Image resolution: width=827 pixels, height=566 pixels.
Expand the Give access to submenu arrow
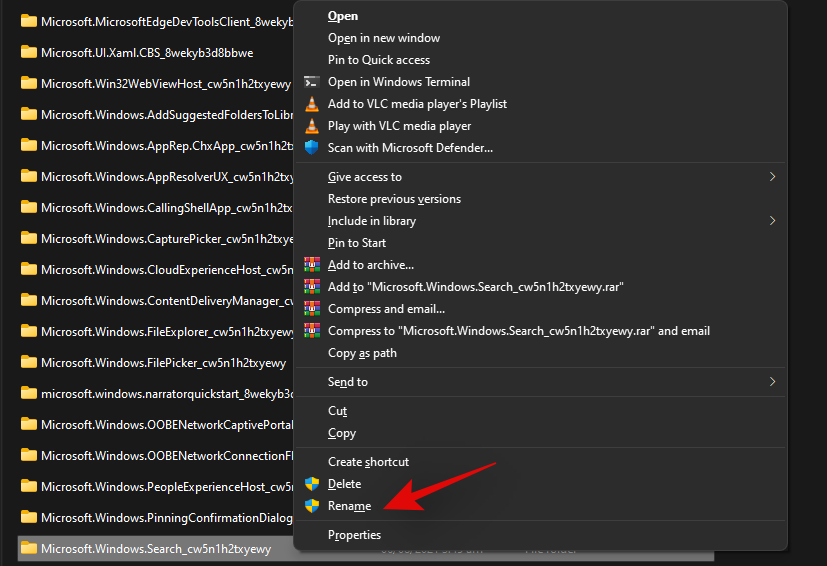pyautogui.click(x=772, y=177)
